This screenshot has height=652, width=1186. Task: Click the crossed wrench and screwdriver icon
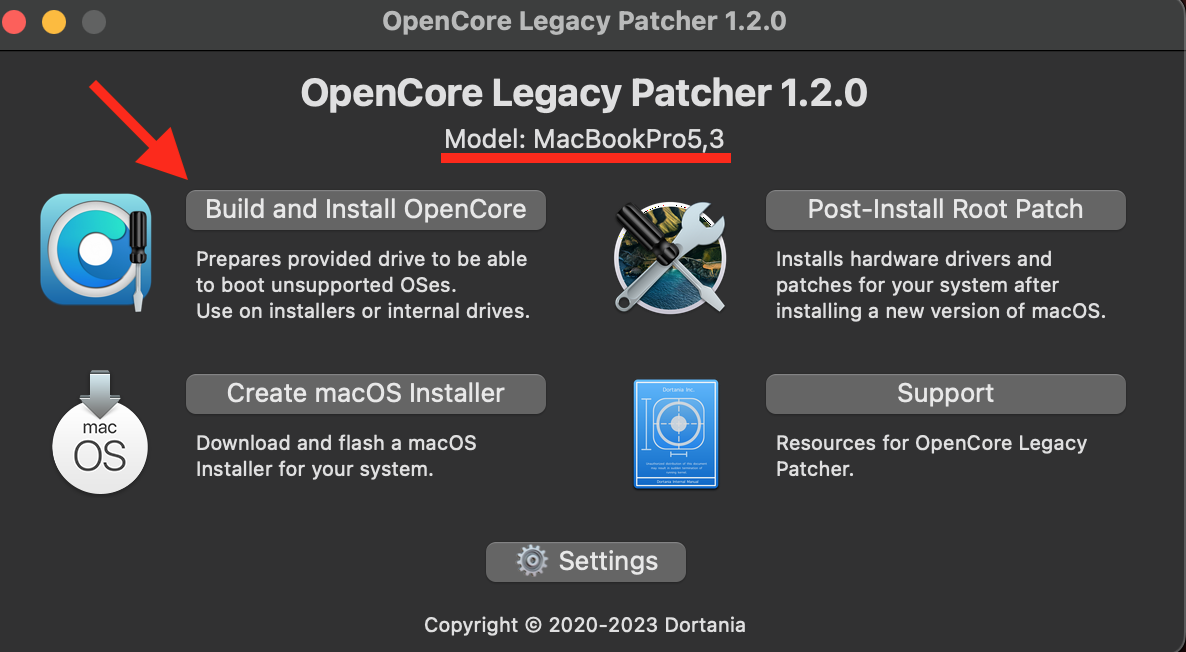click(668, 256)
